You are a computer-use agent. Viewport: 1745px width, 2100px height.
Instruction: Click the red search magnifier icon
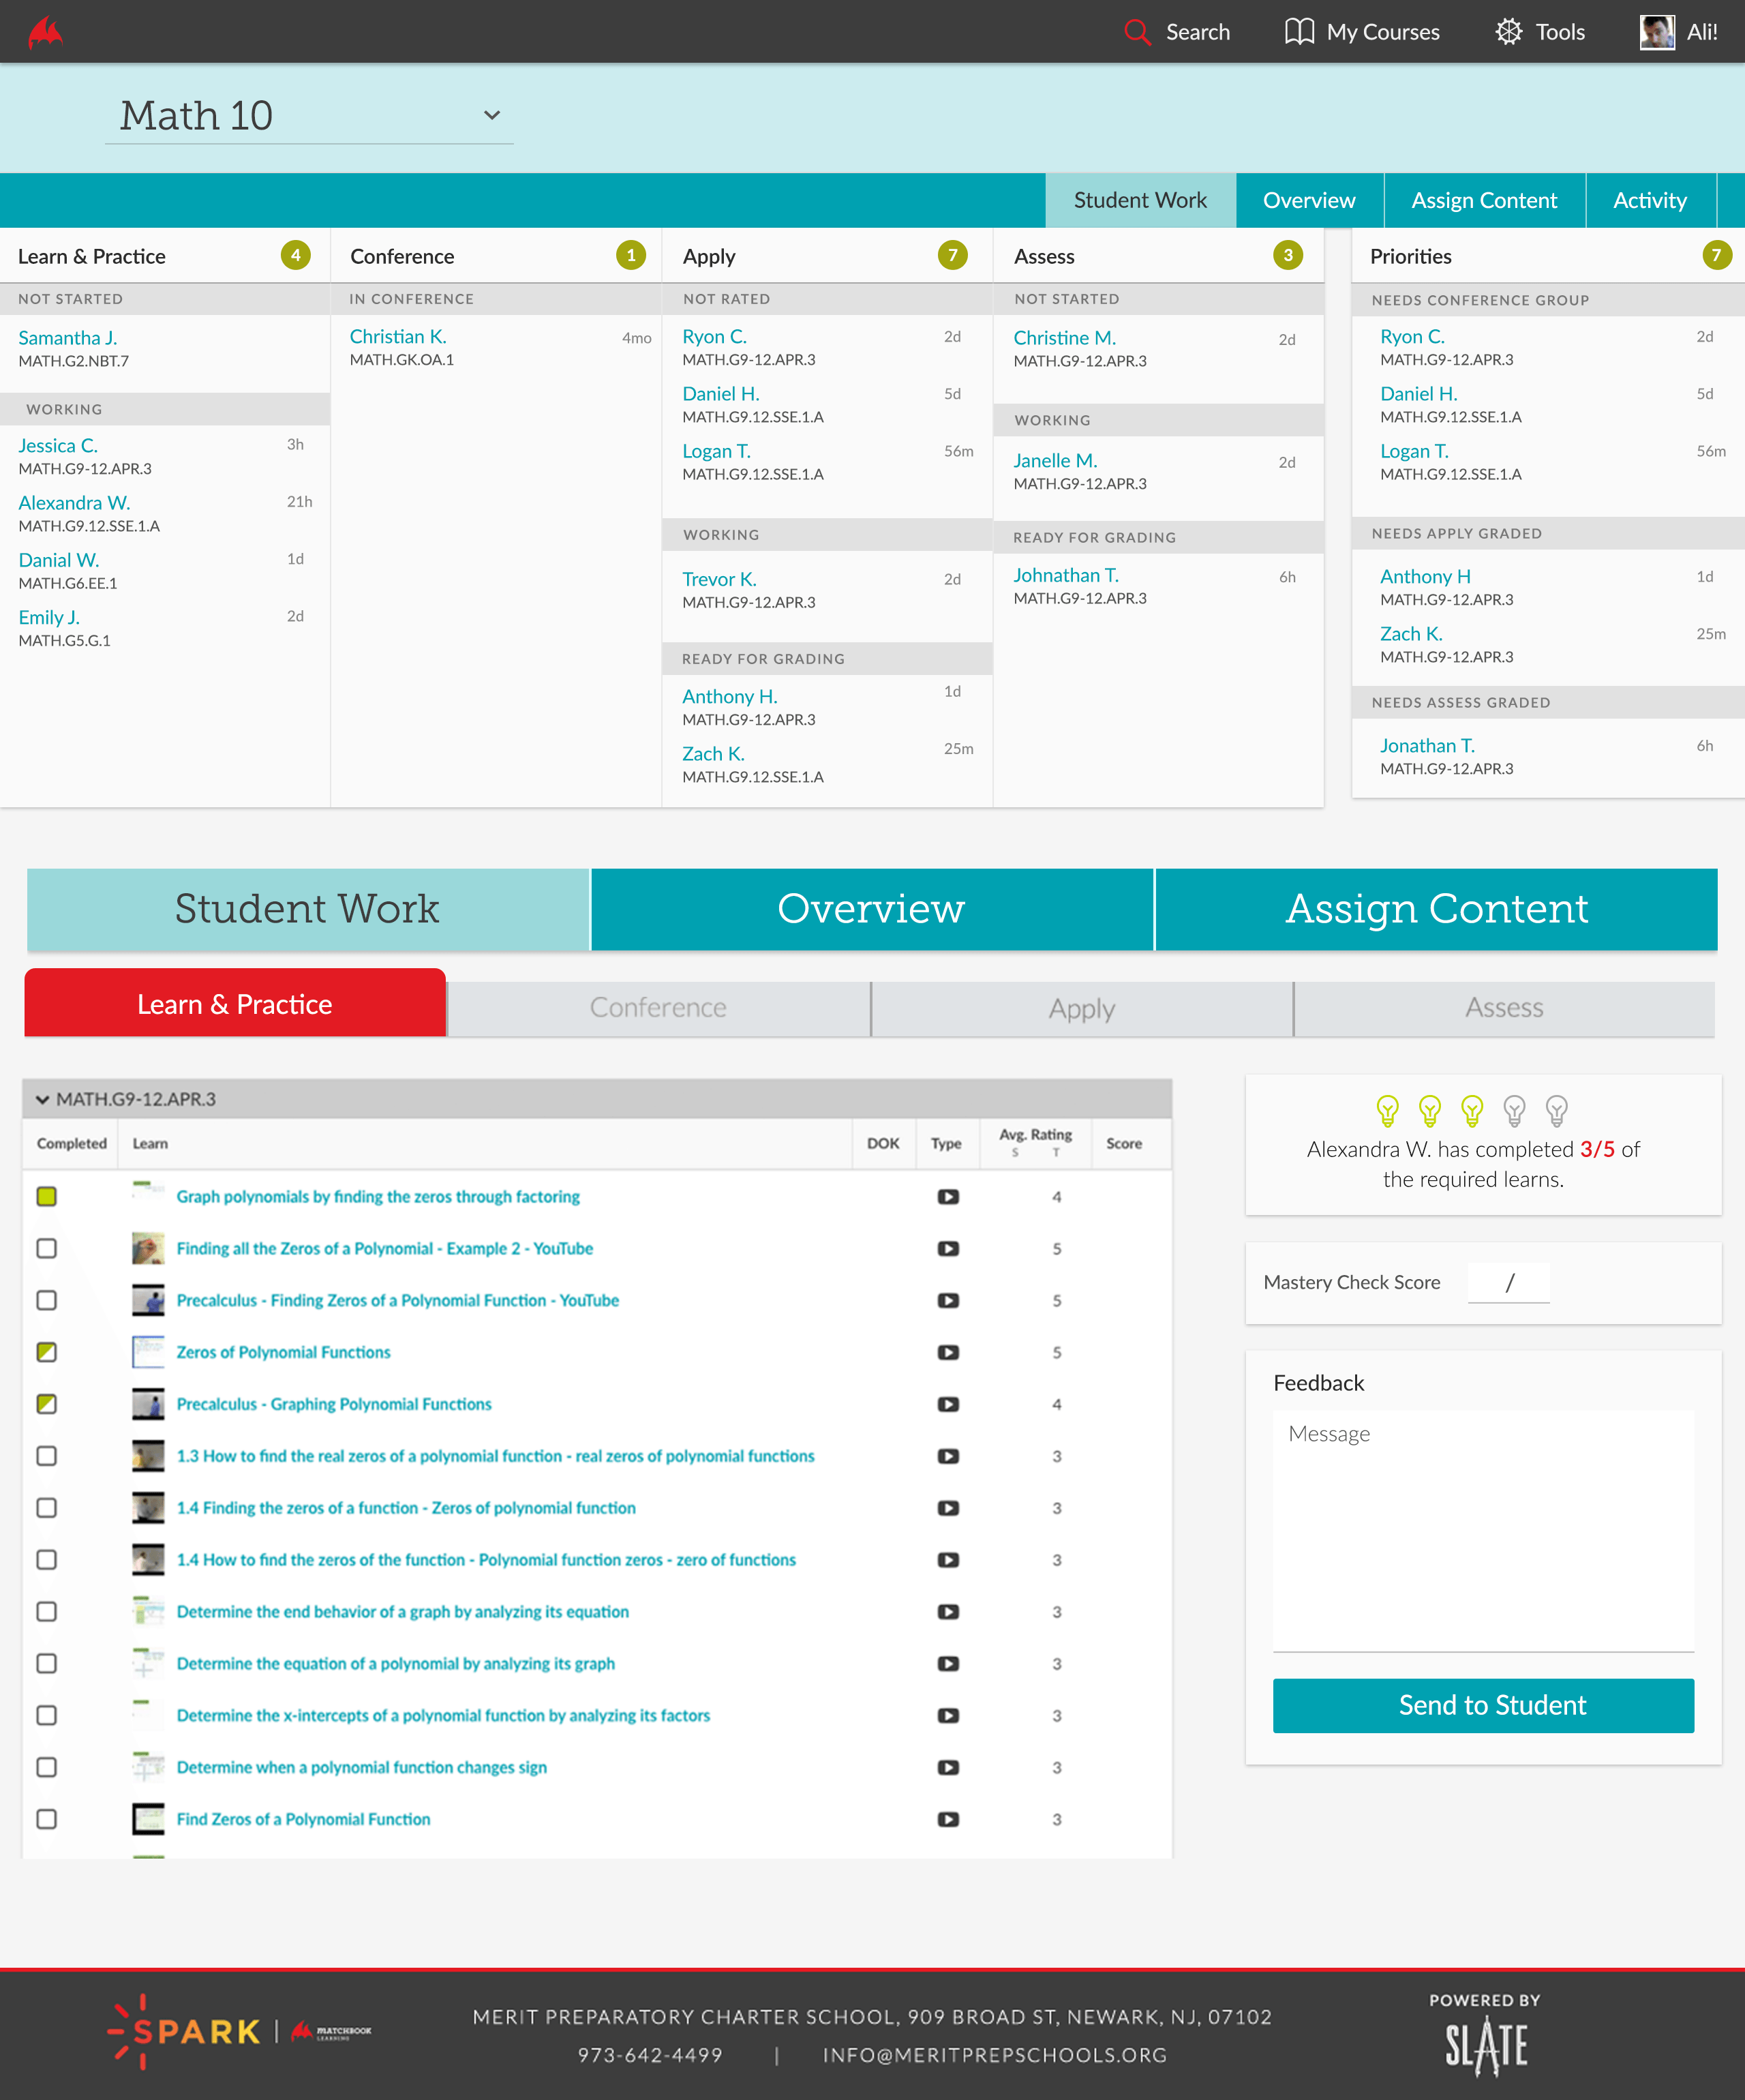coord(1137,32)
